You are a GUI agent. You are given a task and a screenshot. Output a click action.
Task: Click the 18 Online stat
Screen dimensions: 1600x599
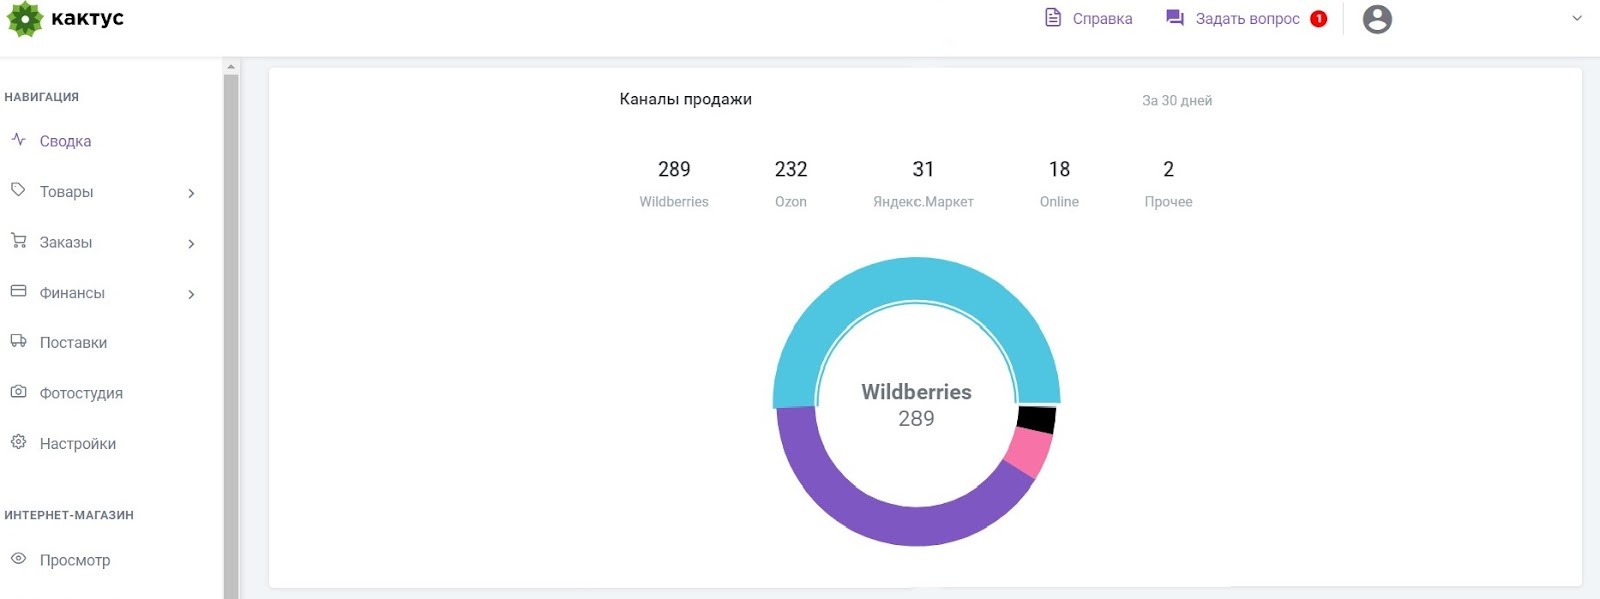(1059, 184)
